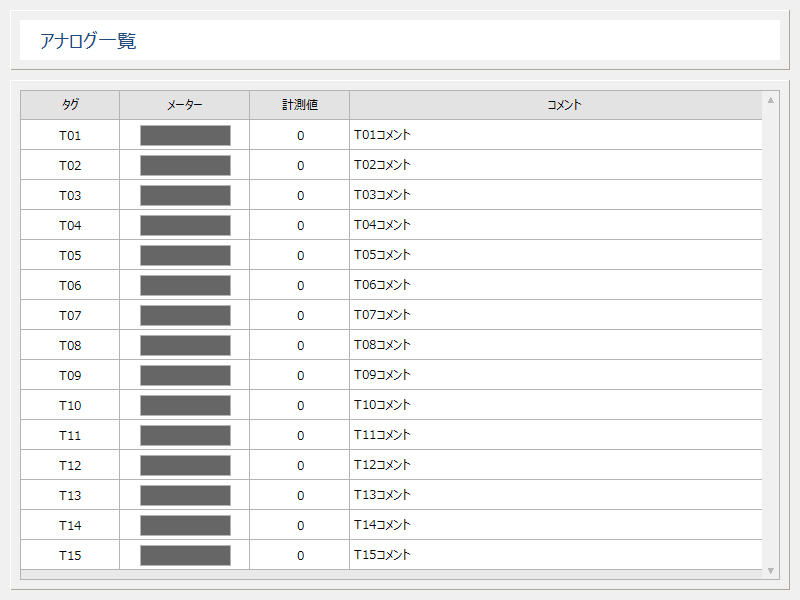Click the meter bar in row T08
The image size is (800, 600).
tap(185, 345)
